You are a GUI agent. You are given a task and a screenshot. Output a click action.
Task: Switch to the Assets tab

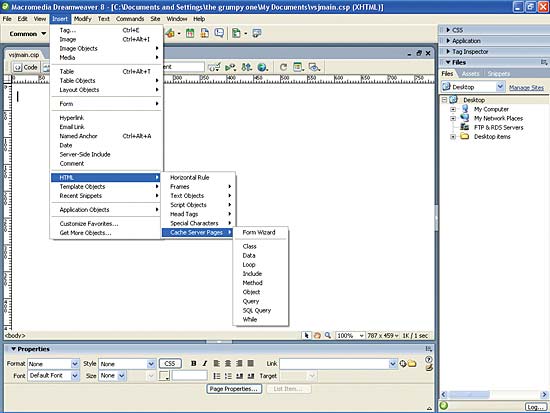[470, 74]
